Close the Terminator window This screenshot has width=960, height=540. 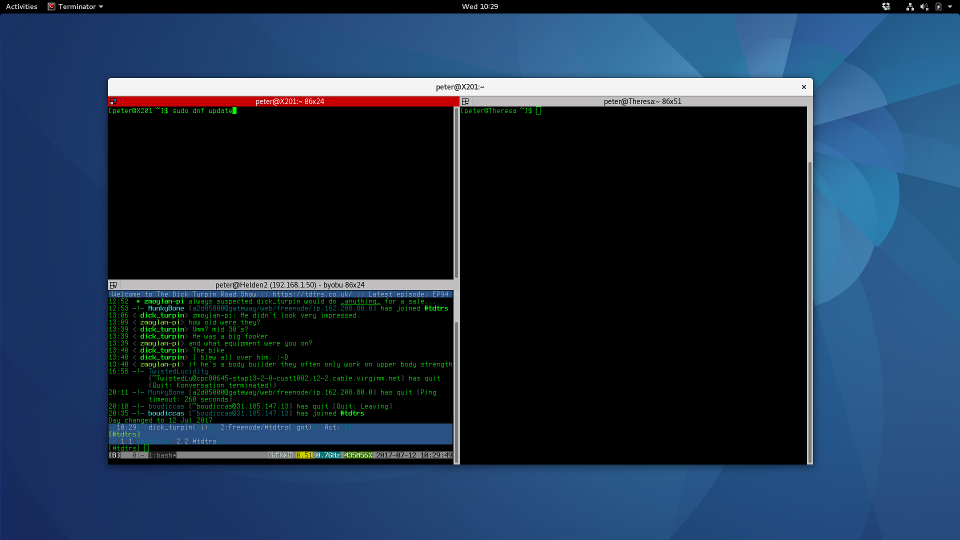click(804, 87)
